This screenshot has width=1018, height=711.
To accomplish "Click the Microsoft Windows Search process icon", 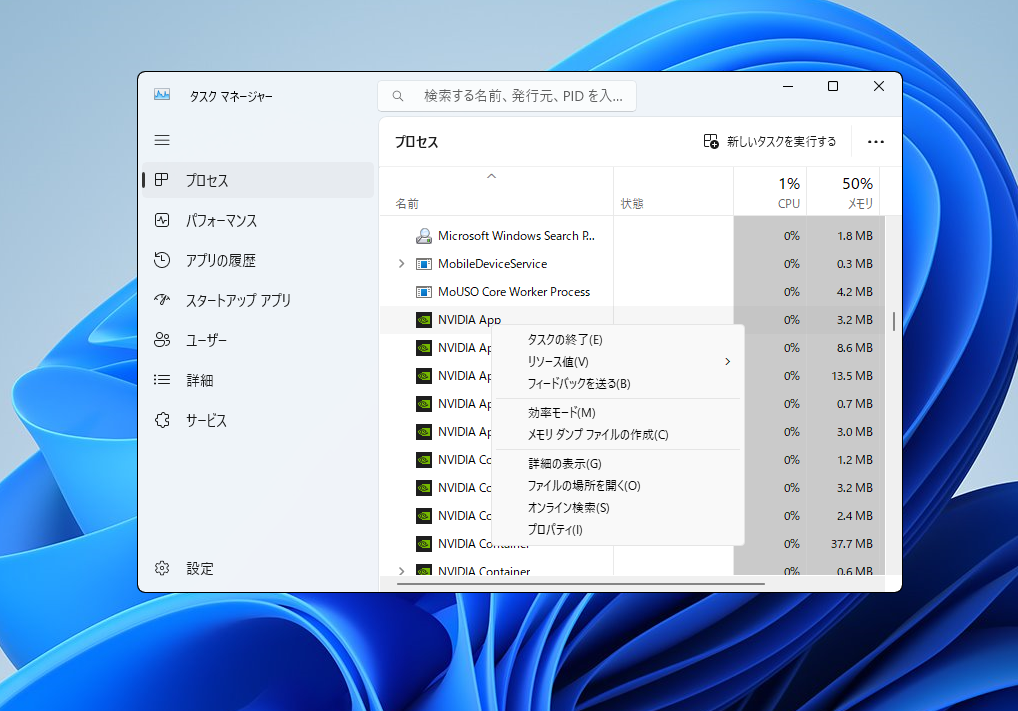I will coord(424,236).
